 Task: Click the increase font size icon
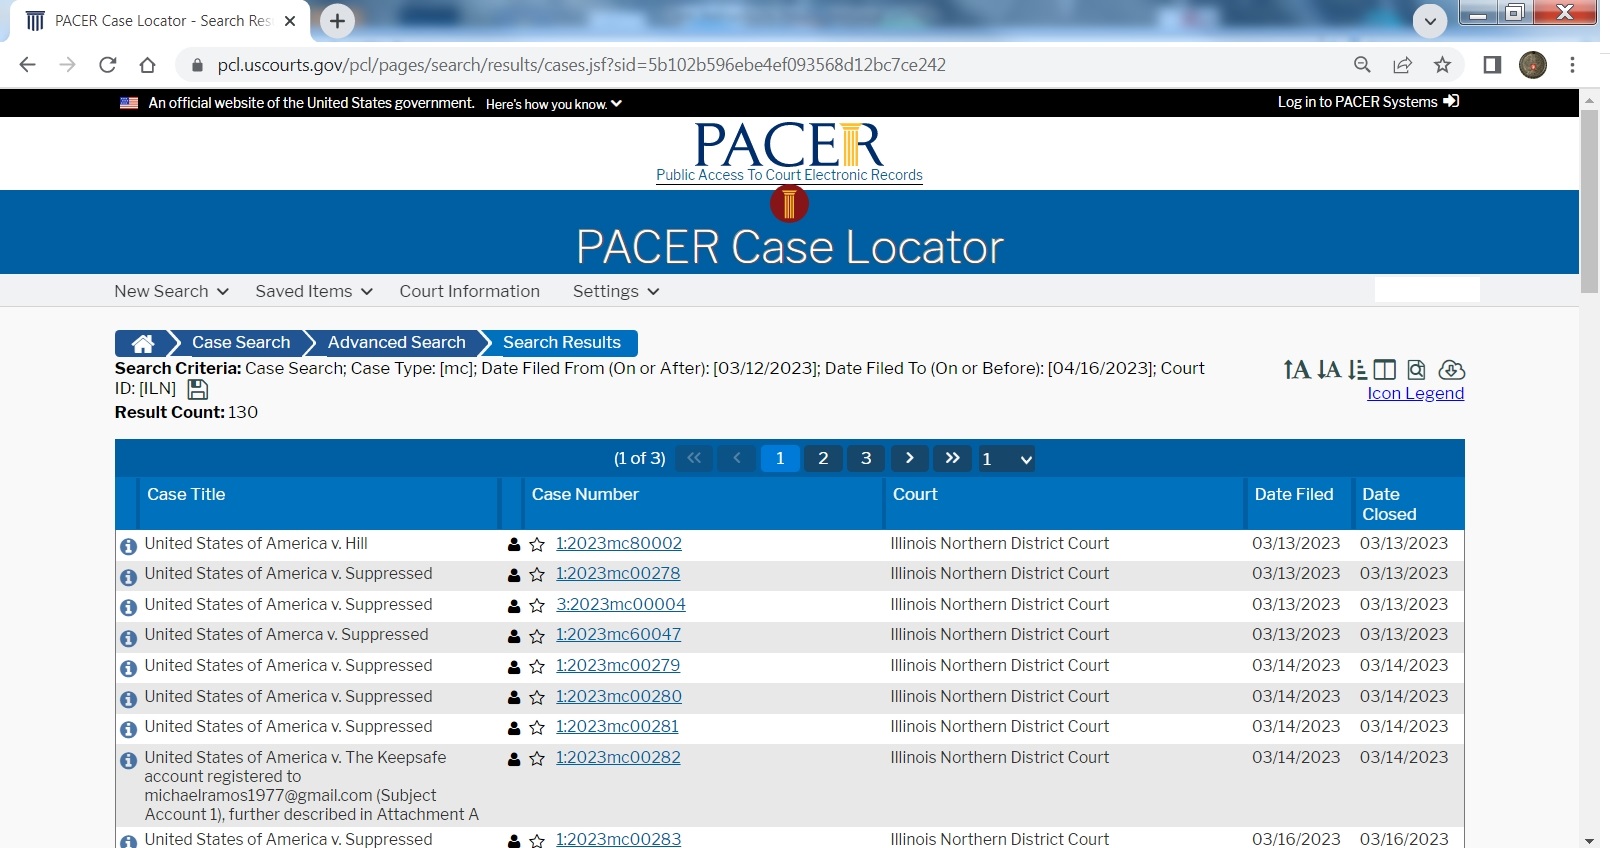point(1297,370)
